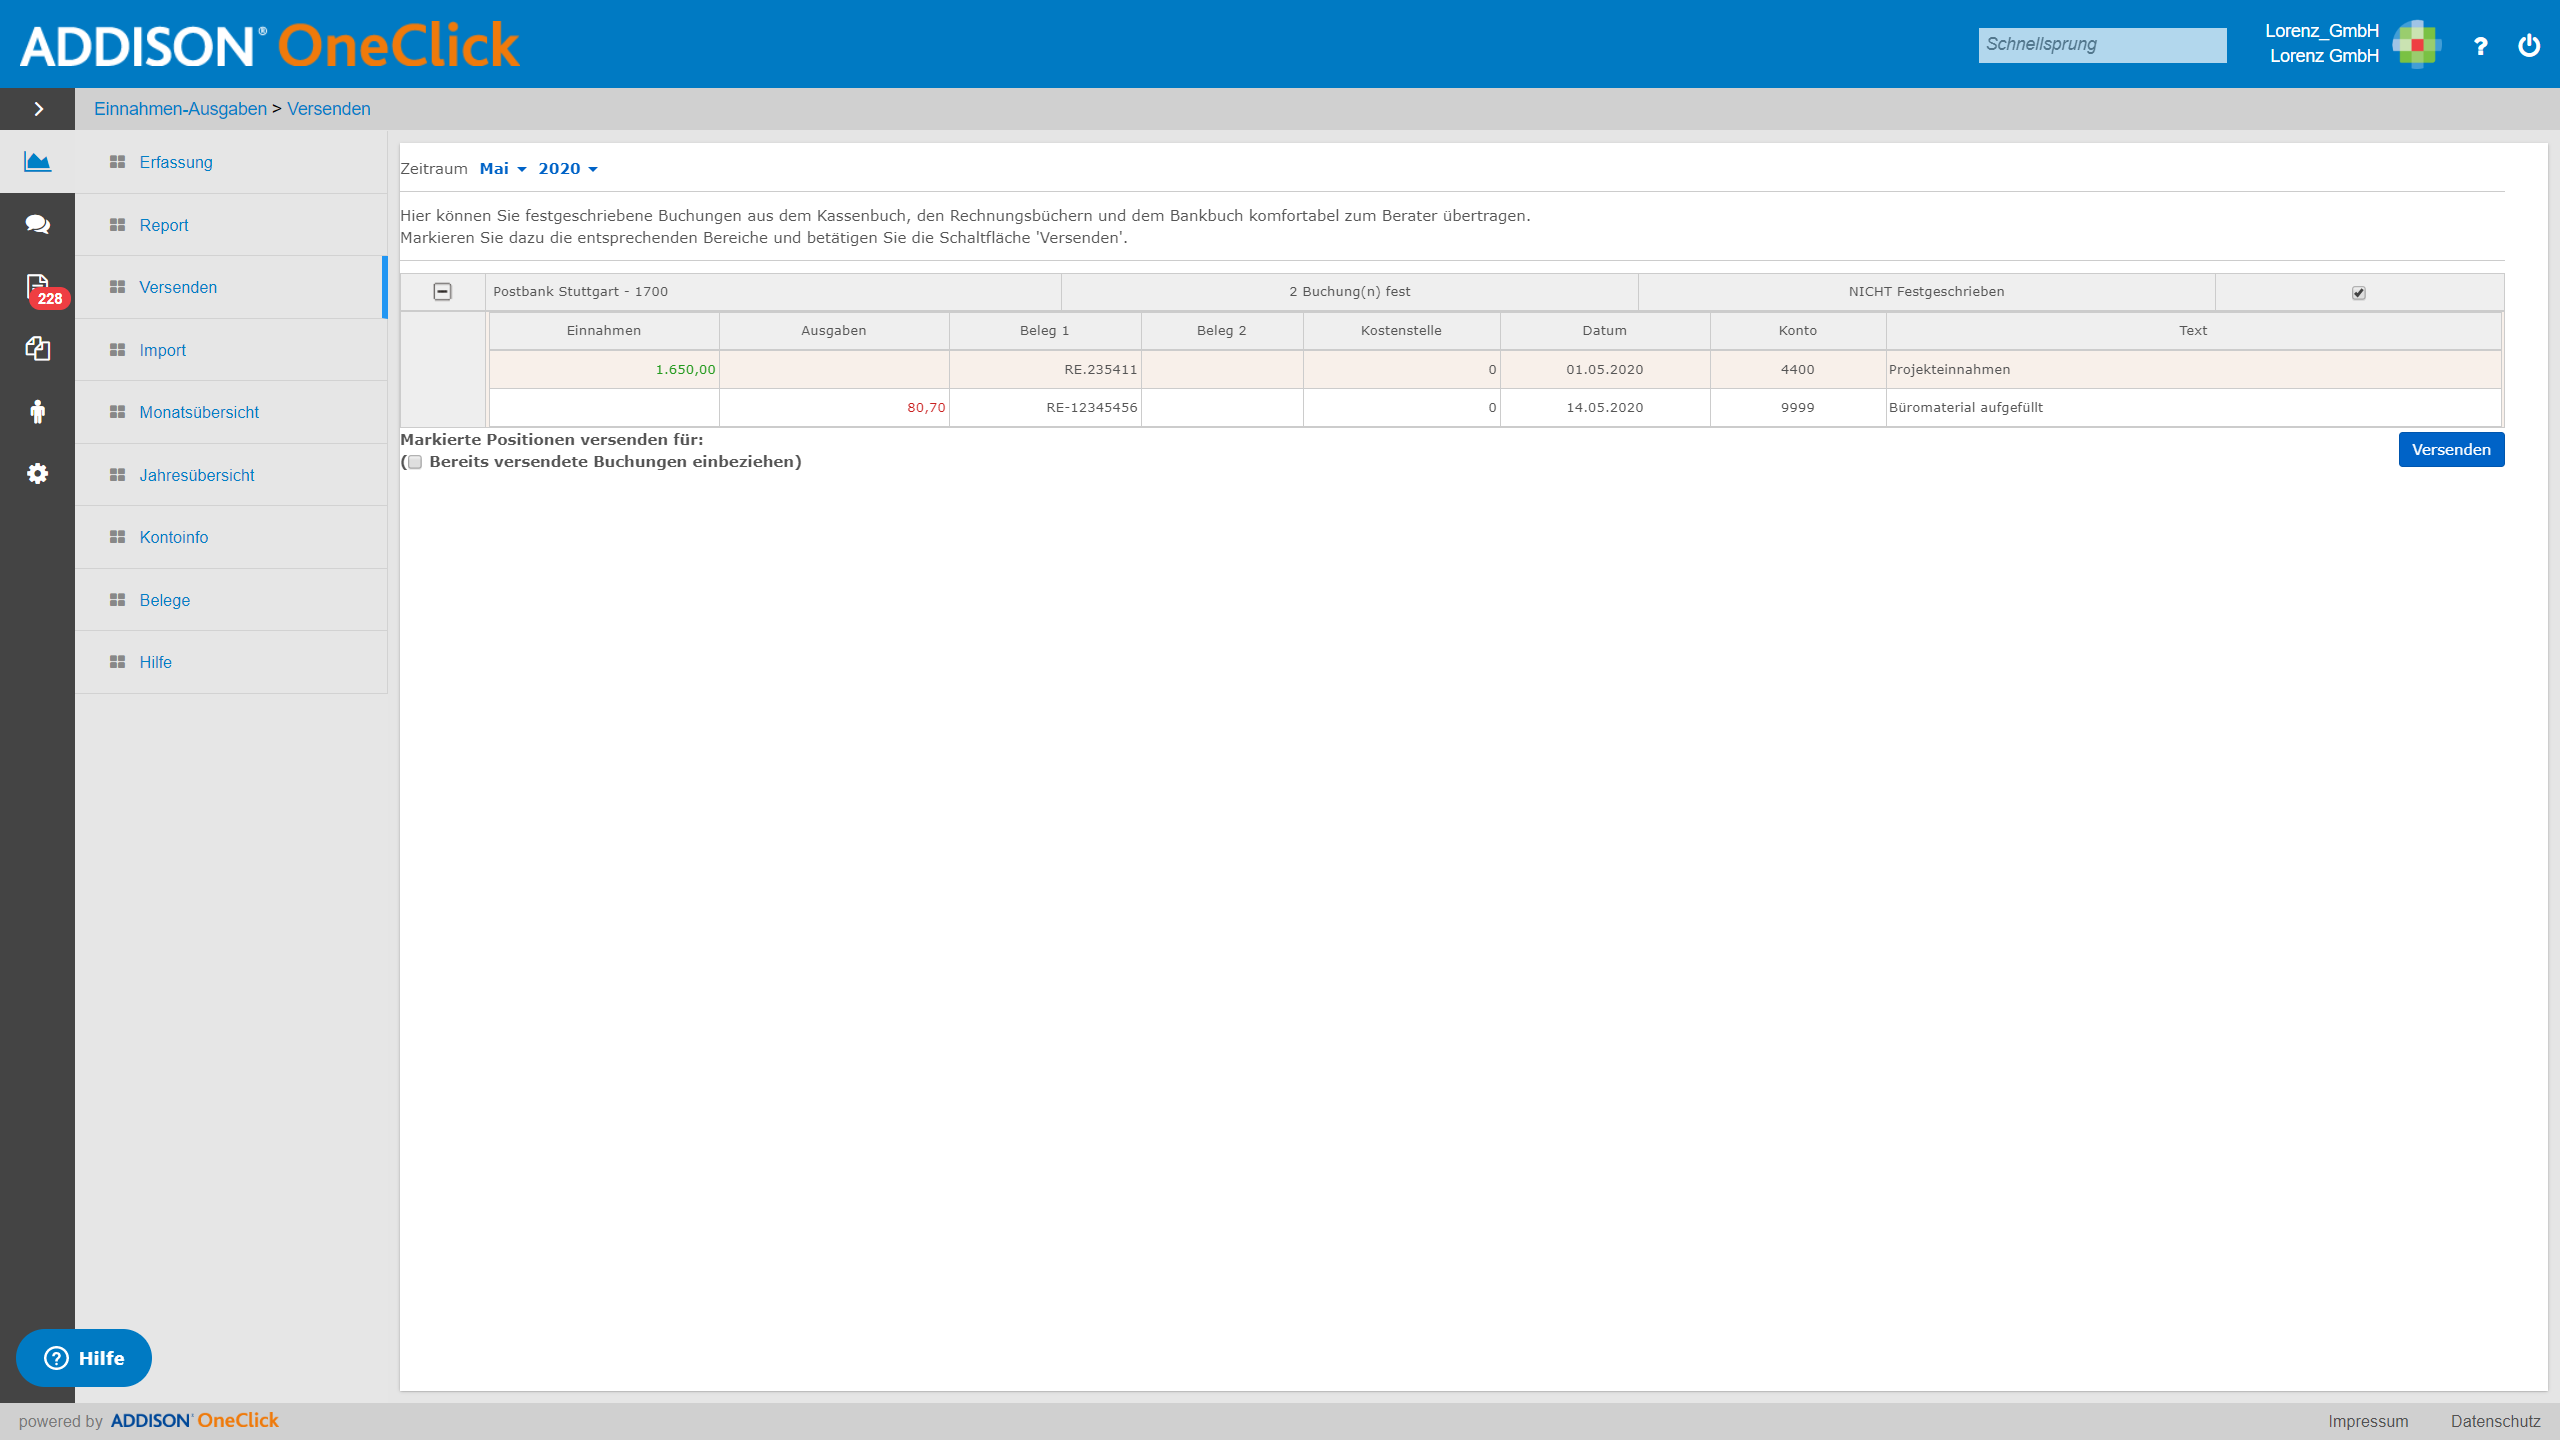
Task: Select the Monatsübersicht menu item
Action: [198, 412]
